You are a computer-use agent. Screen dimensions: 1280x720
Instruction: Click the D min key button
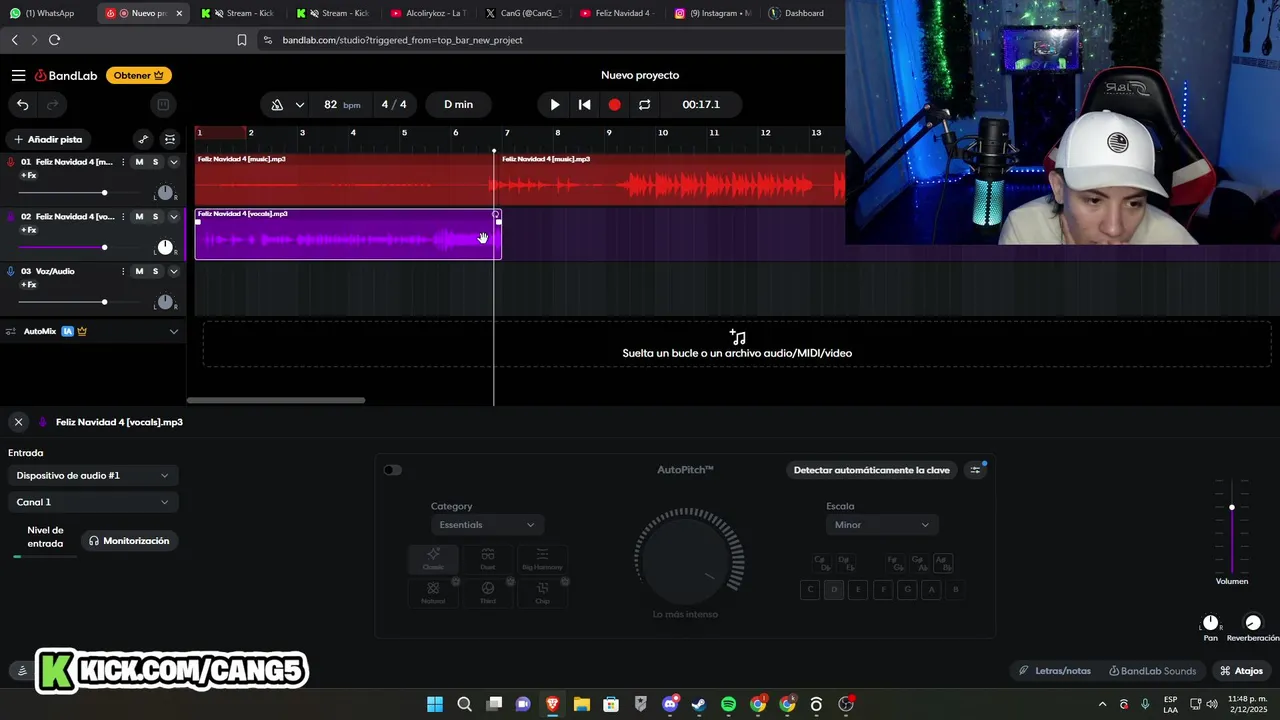click(459, 105)
